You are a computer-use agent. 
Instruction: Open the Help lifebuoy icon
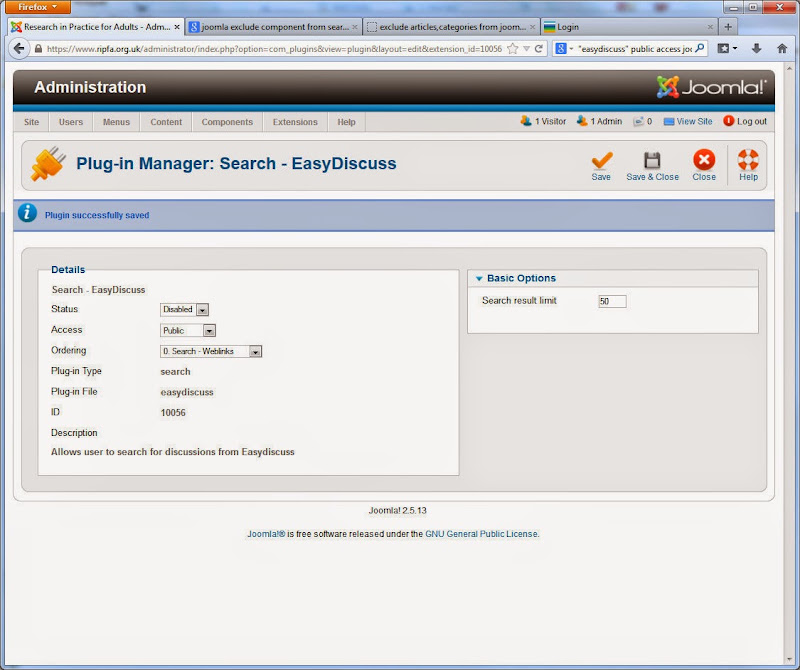pyautogui.click(x=748, y=160)
